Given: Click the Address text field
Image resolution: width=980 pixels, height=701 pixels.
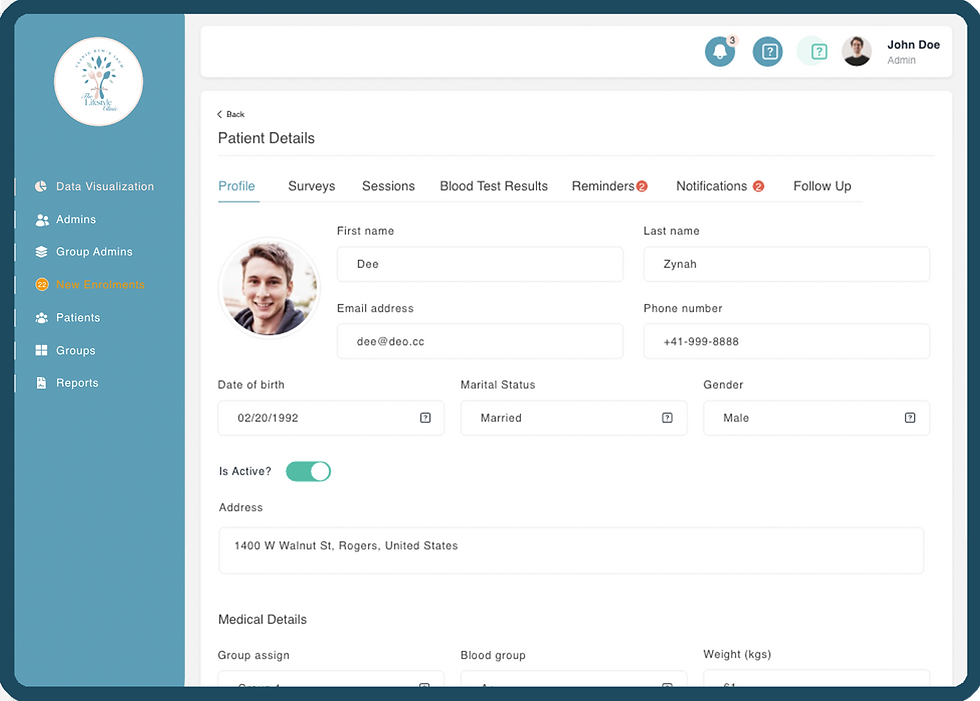Looking at the screenshot, I should (571, 550).
